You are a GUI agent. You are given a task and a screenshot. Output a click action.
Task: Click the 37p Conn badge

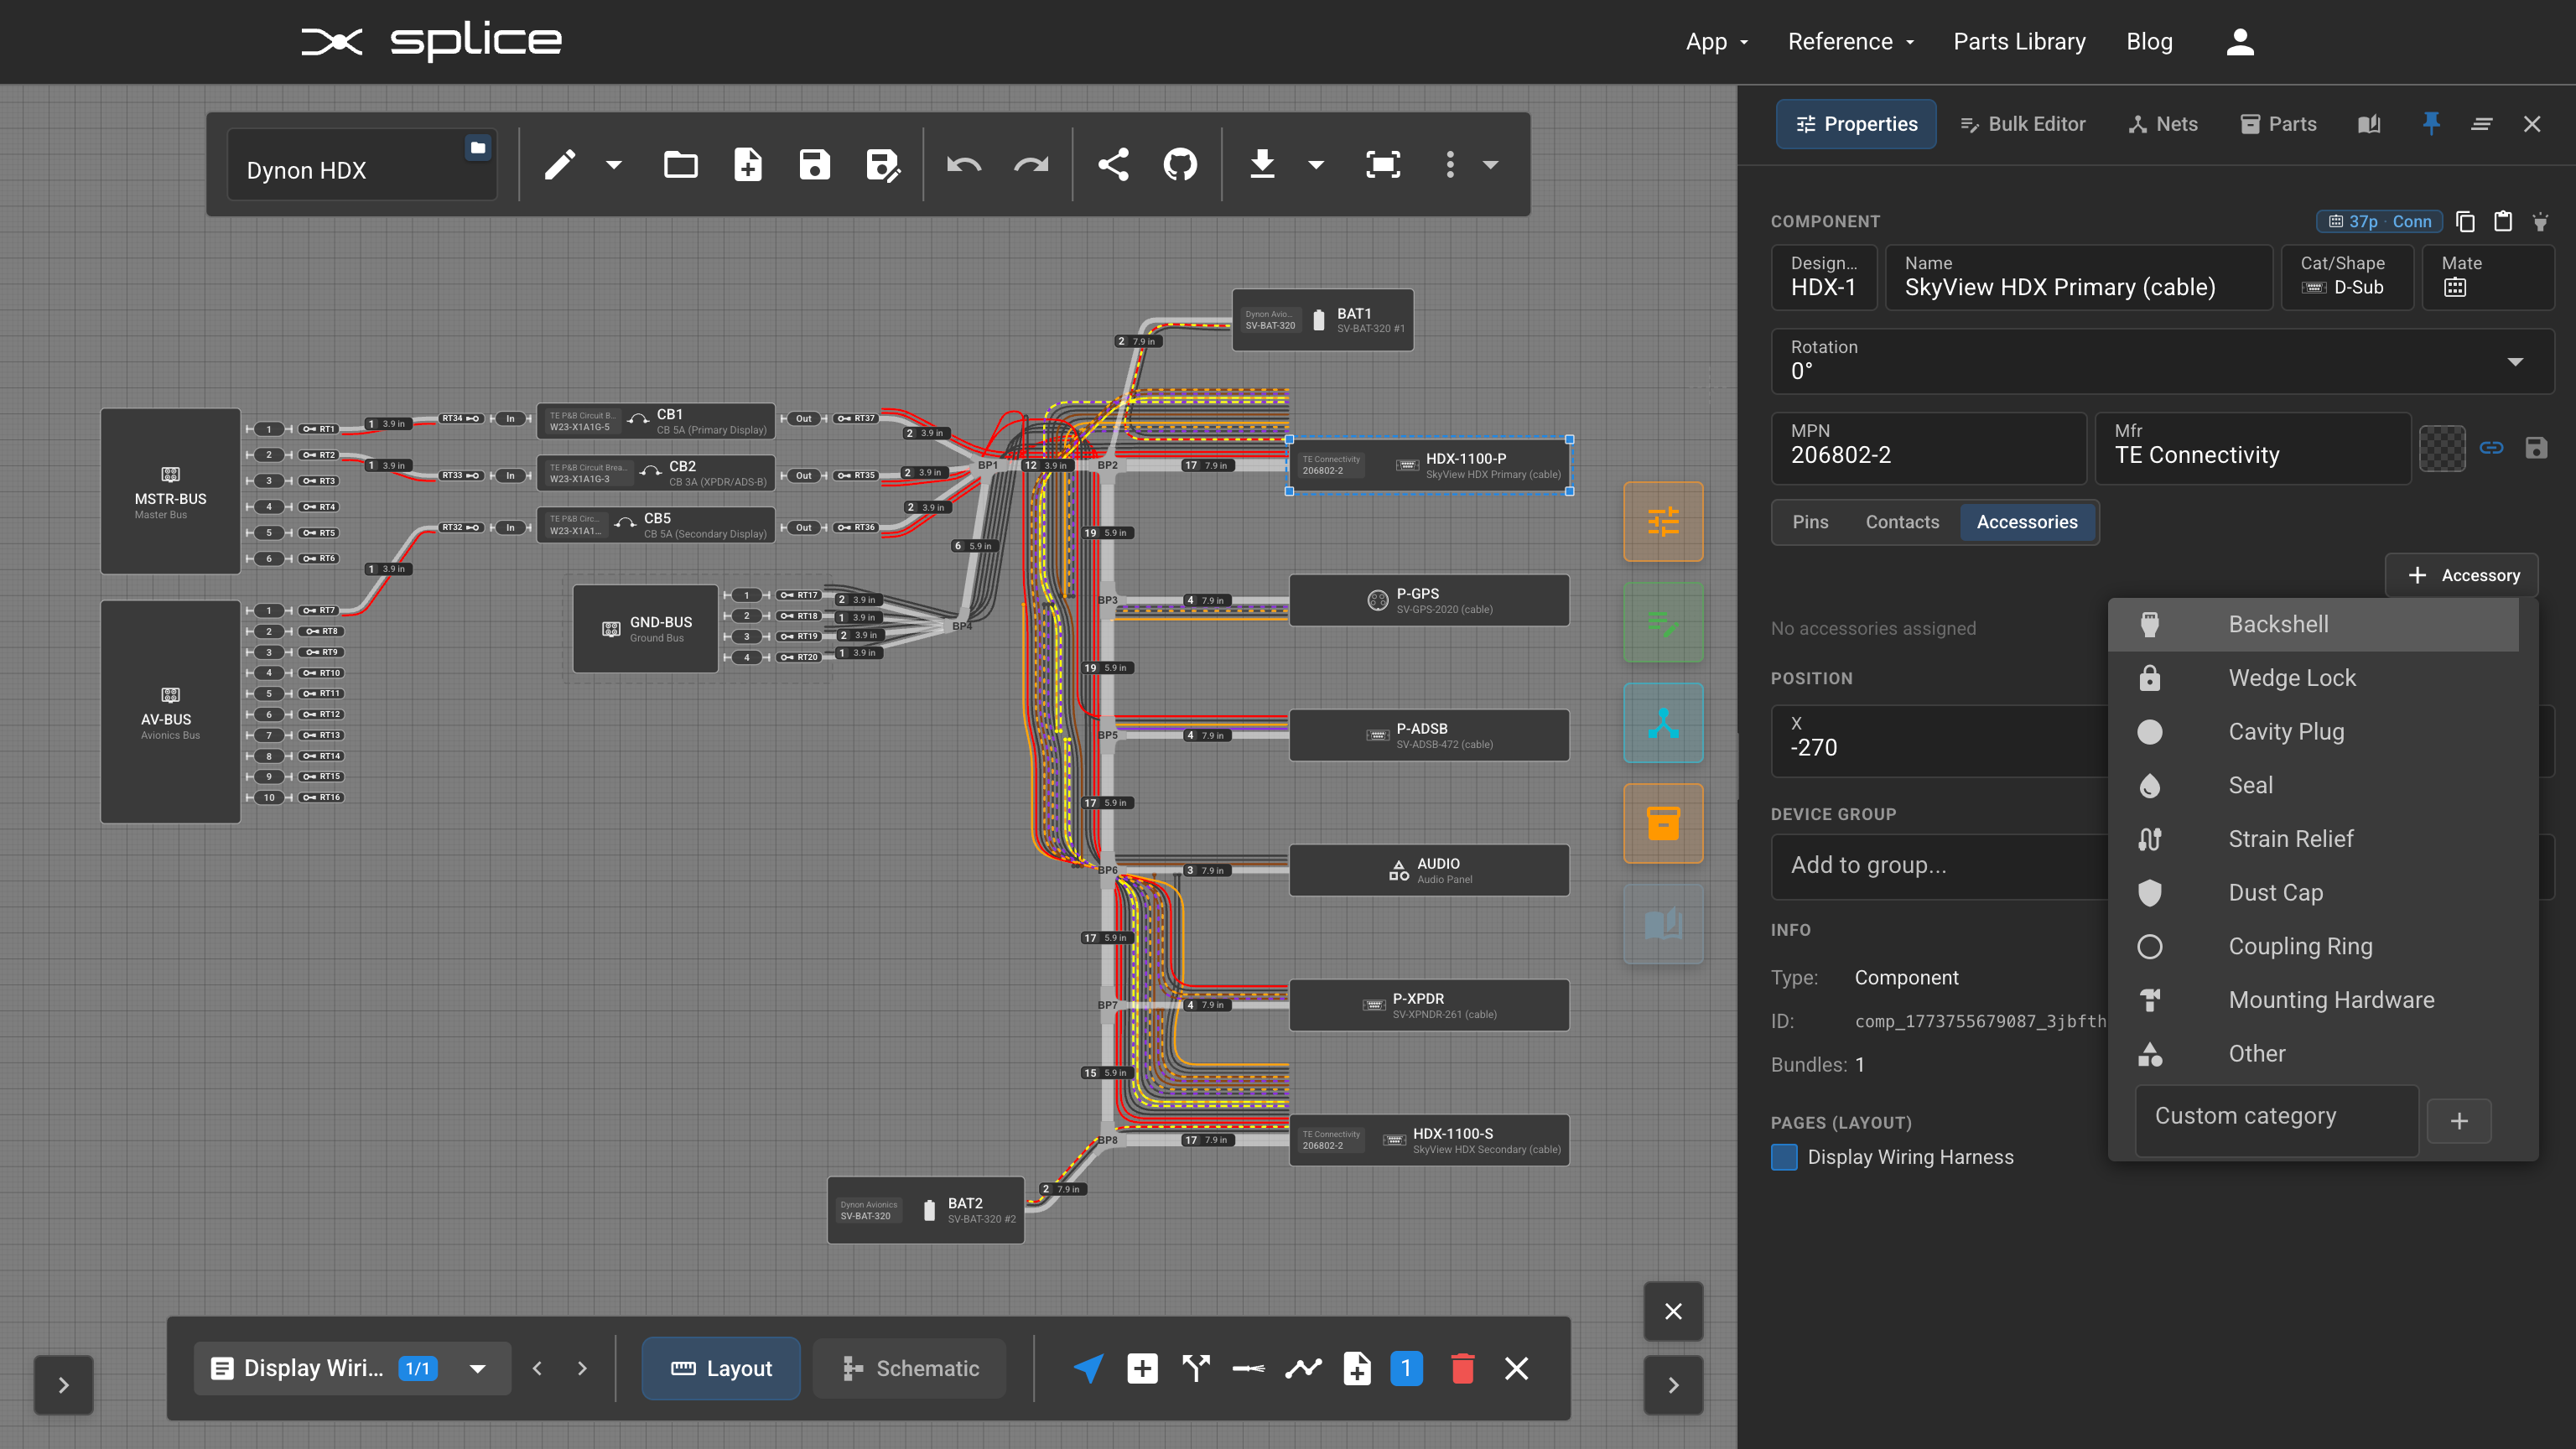click(2380, 221)
